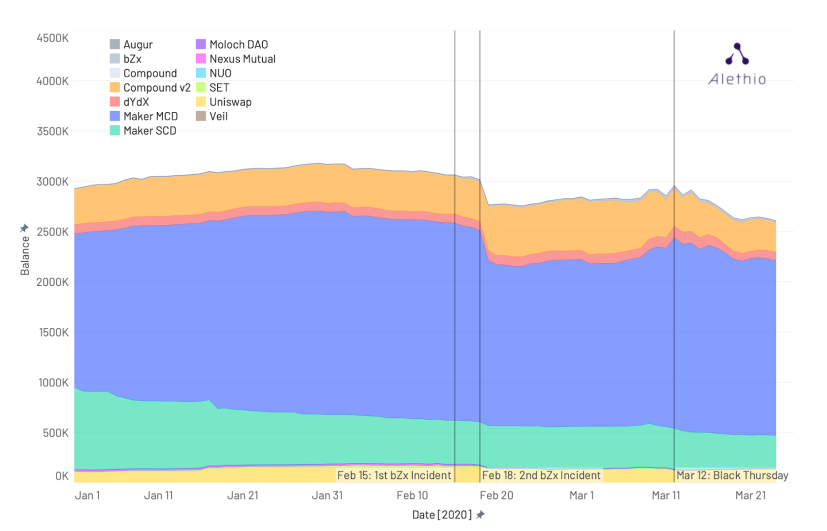Click the Alethio logo icon
827x531 pixels.
click(x=737, y=54)
